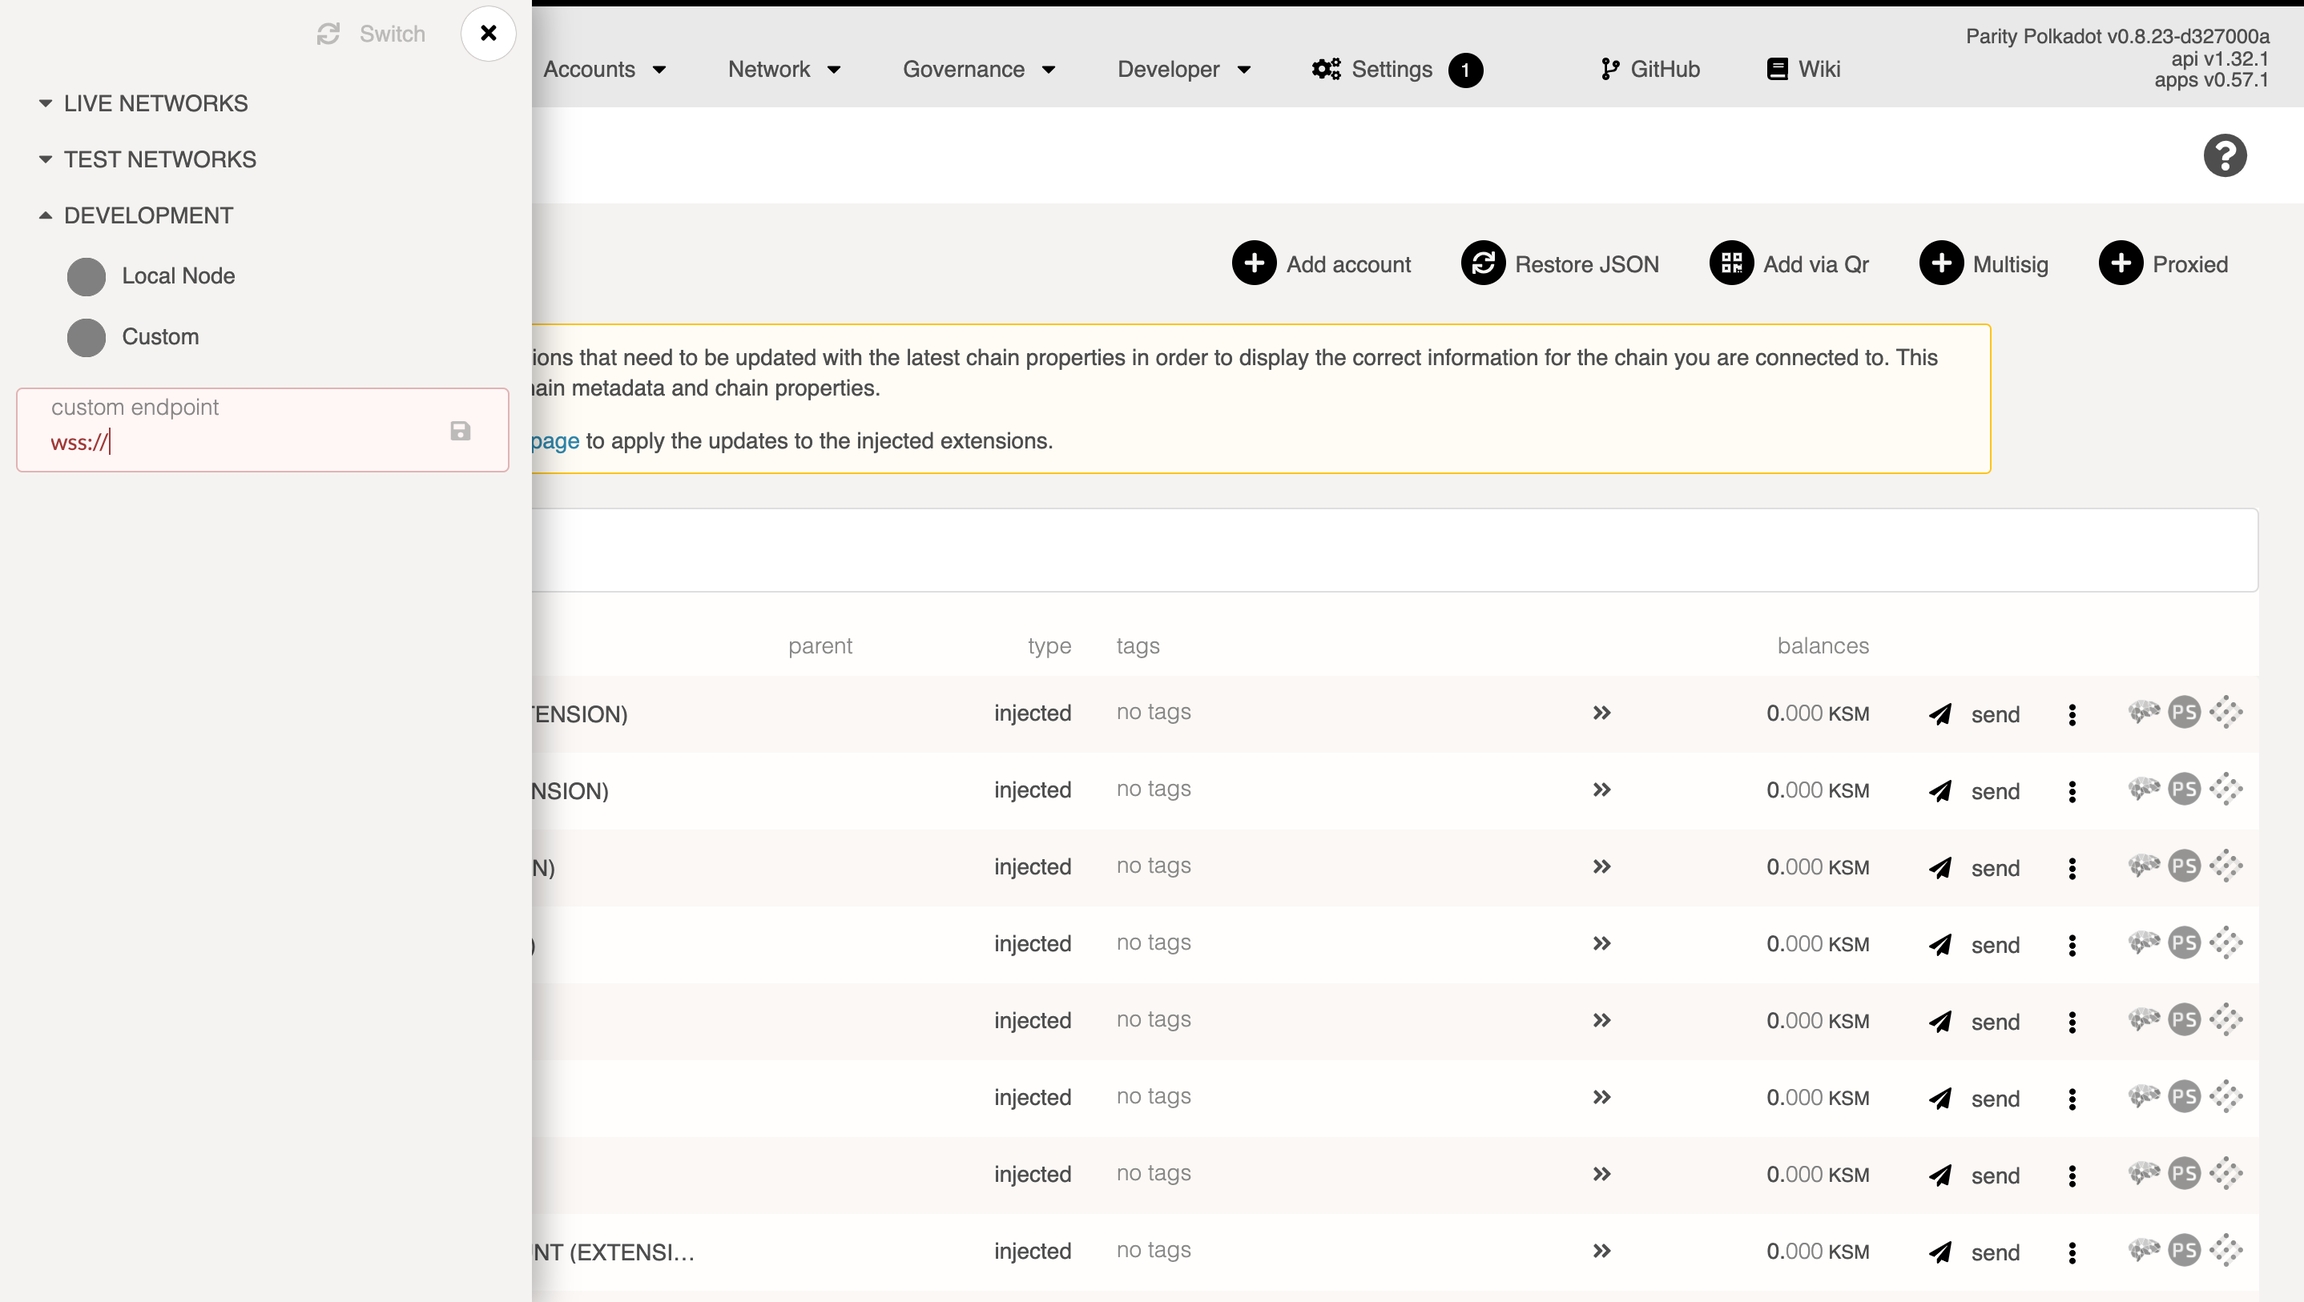
Task: Click the Add via Qr icon button
Action: 1731,264
